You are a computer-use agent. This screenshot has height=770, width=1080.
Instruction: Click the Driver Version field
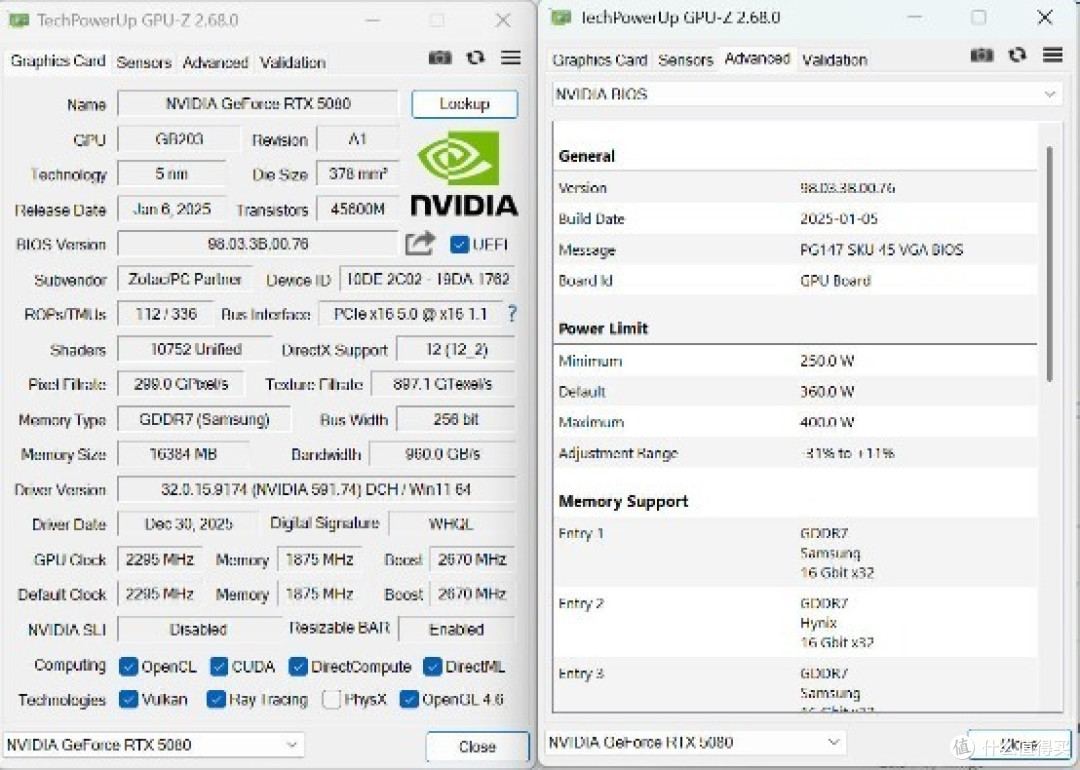point(316,489)
